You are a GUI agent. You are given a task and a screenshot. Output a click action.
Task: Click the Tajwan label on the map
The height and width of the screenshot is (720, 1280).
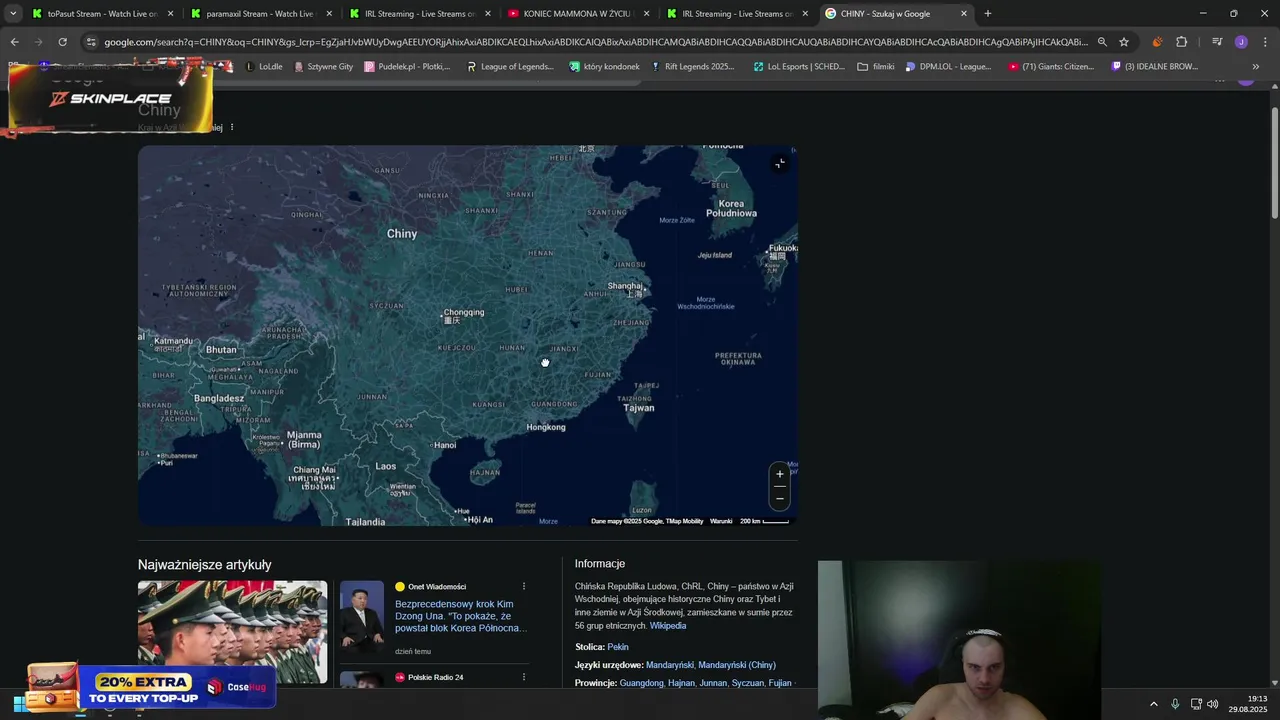point(639,408)
